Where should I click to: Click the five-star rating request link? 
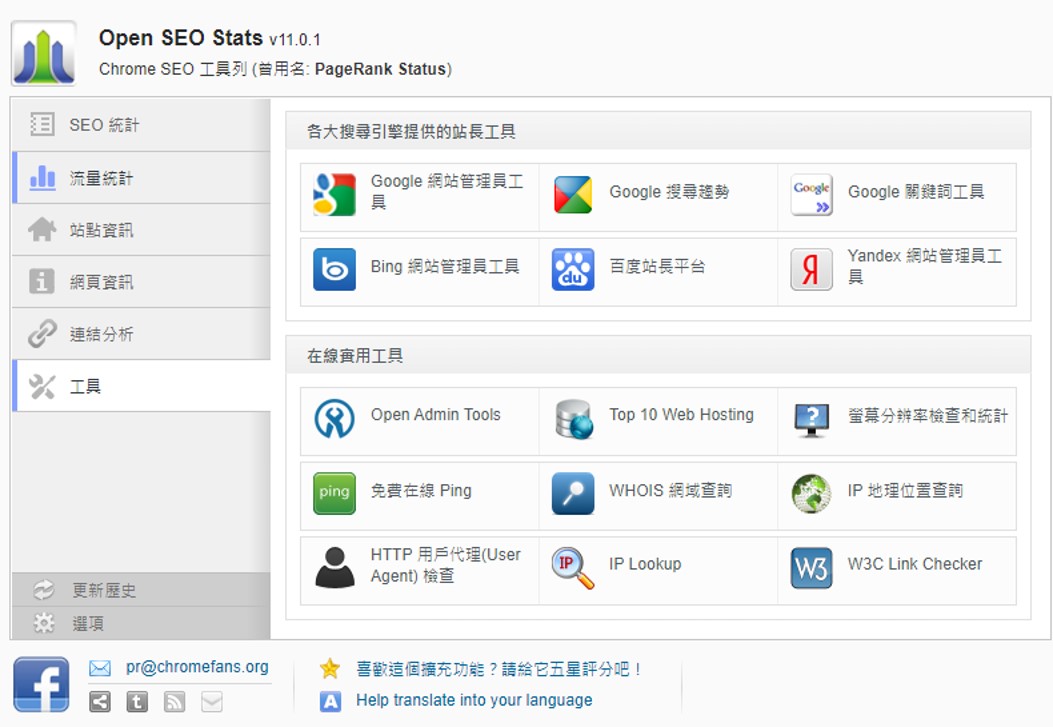click(499, 669)
